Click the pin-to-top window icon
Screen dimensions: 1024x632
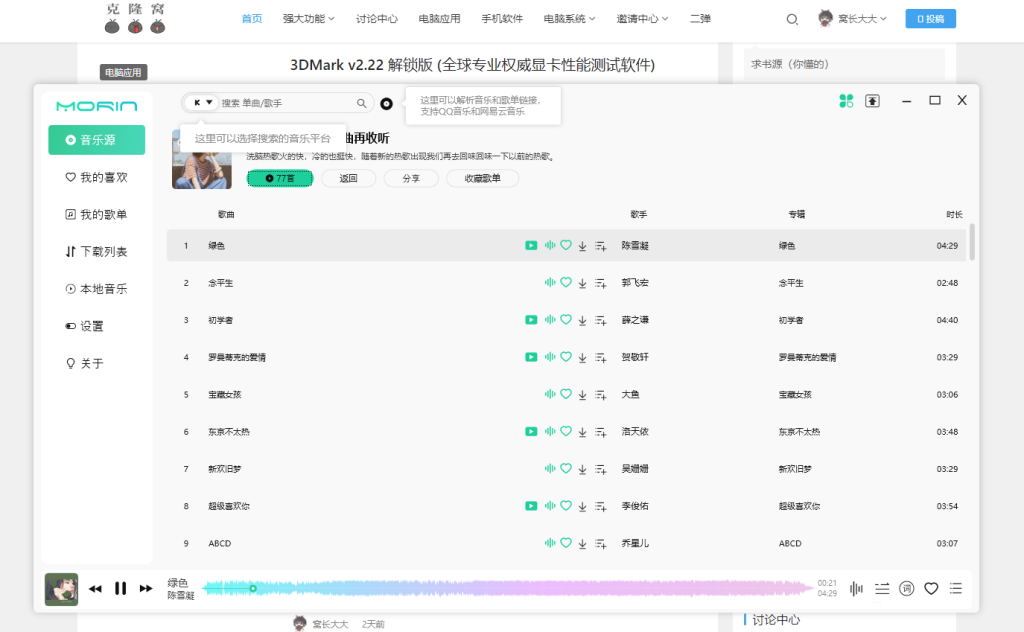(x=872, y=101)
